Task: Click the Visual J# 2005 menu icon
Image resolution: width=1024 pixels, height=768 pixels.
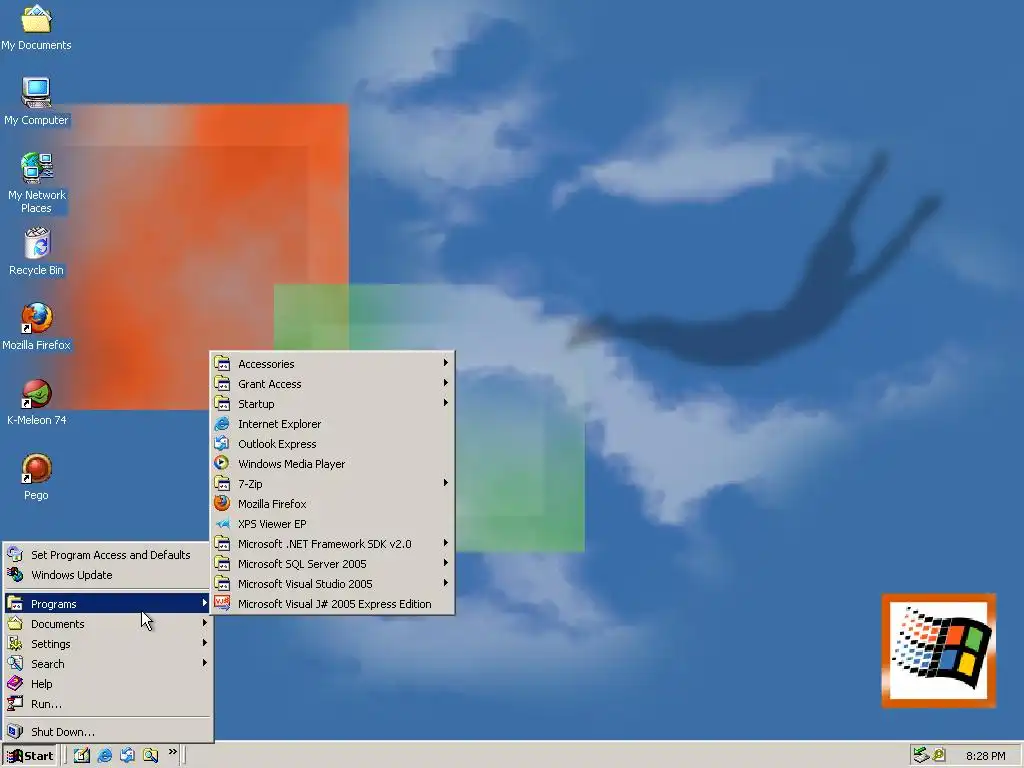Action: click(x=222, y=603)
